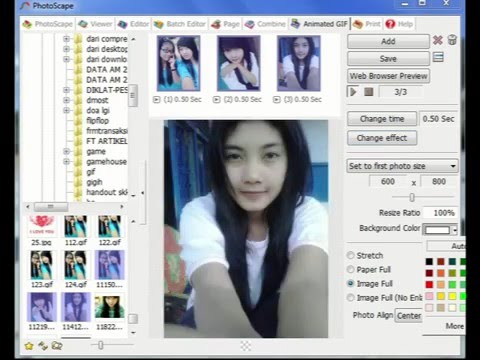The height and width of the screenshot is (360, 480).
Task: Open the Batch Editor tab
Action: pos(180,24)
